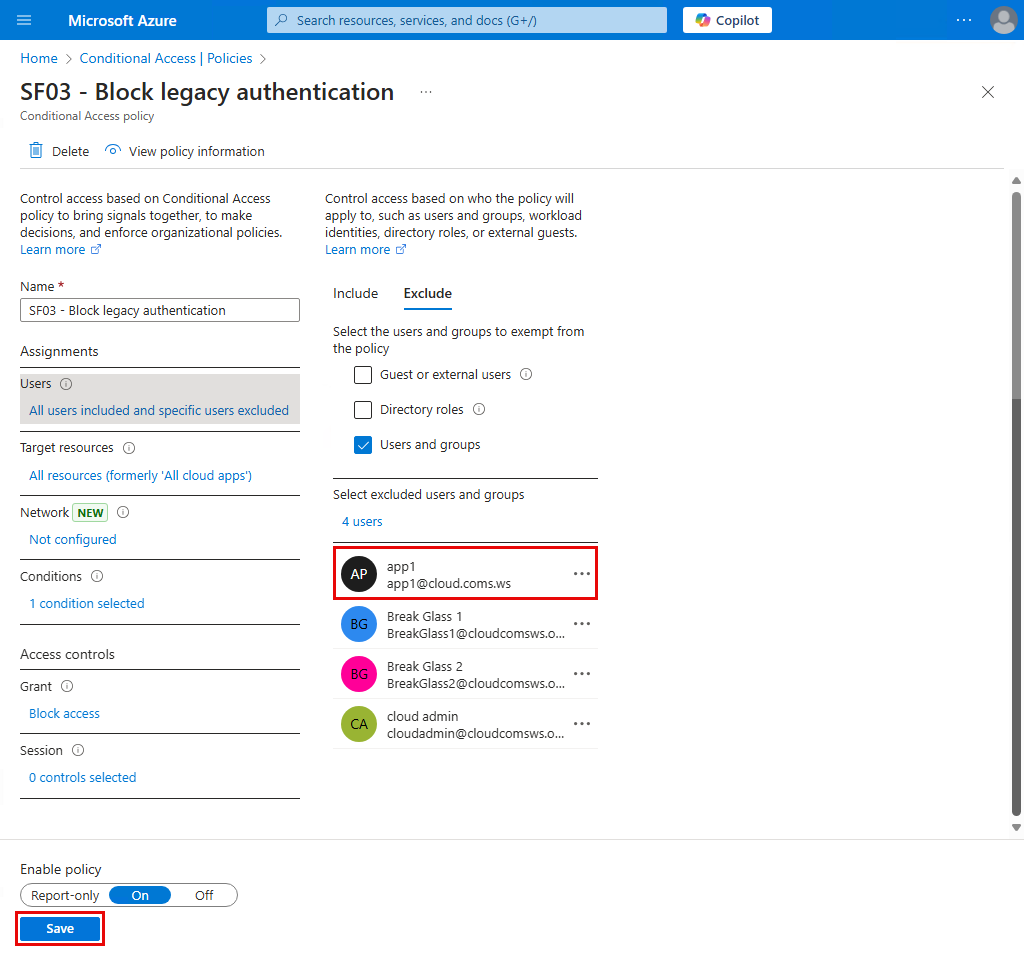The width and height of the screenshot is (1024, 961).
Task: Select app1@cloud.coms.ws text
Action: 449,584
